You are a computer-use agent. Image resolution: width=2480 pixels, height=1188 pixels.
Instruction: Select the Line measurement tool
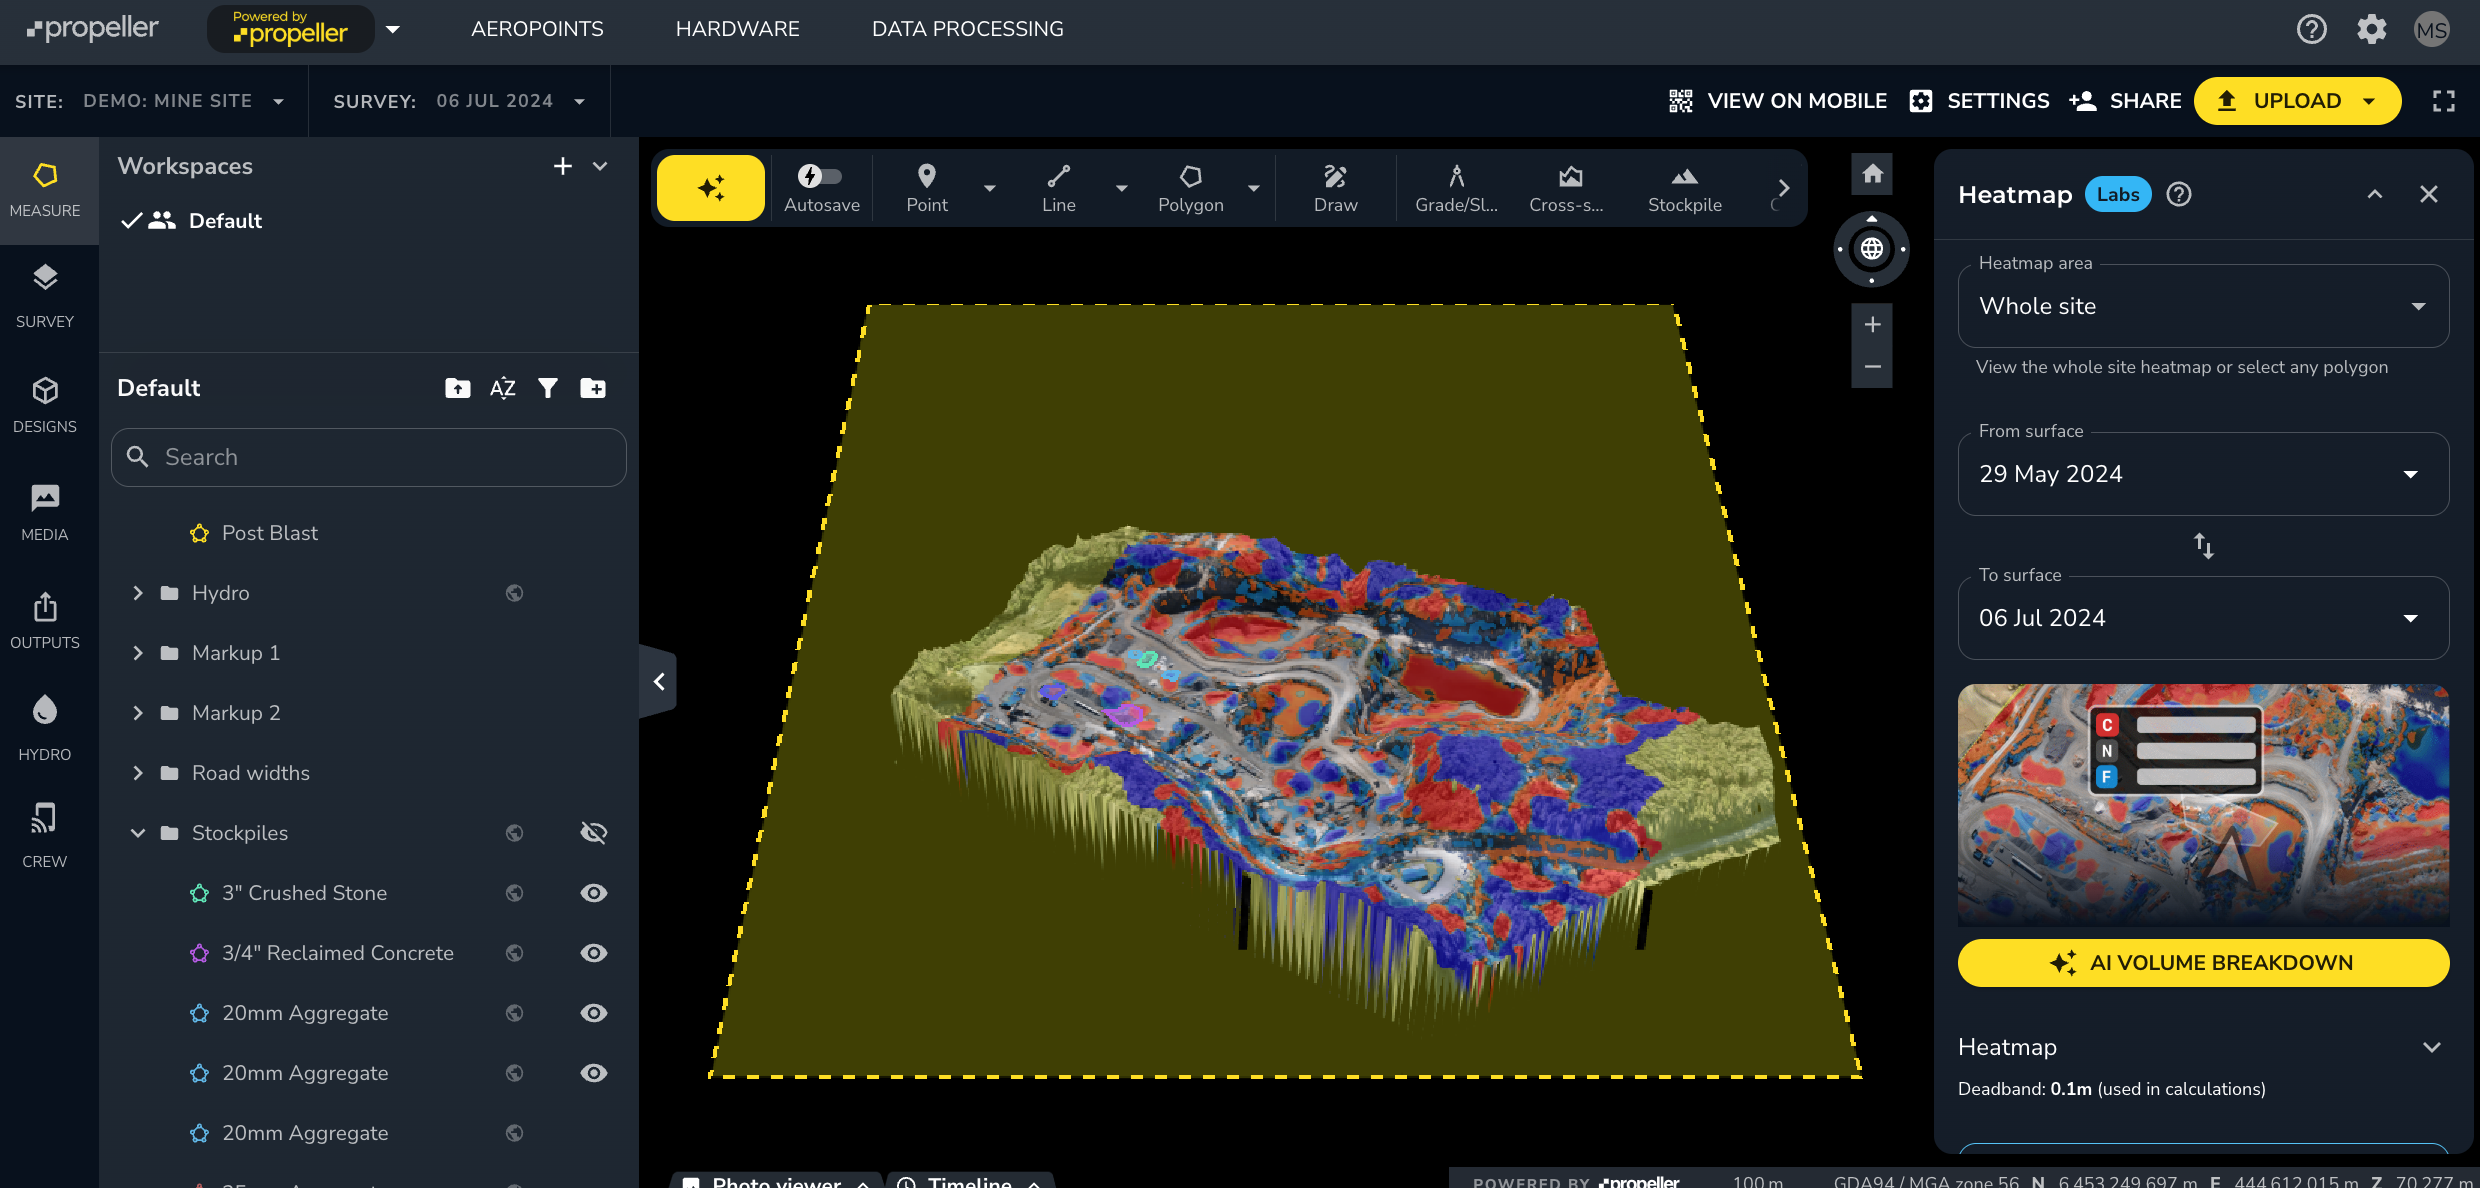1059,187
